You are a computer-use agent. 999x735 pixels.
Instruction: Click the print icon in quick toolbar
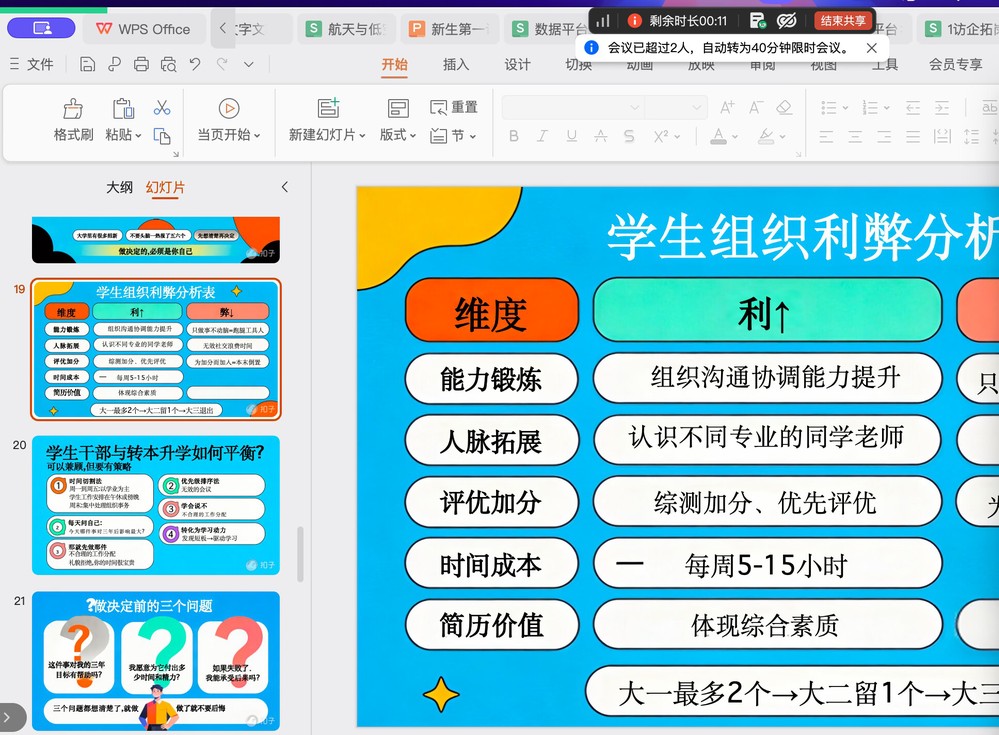(141, 64)
